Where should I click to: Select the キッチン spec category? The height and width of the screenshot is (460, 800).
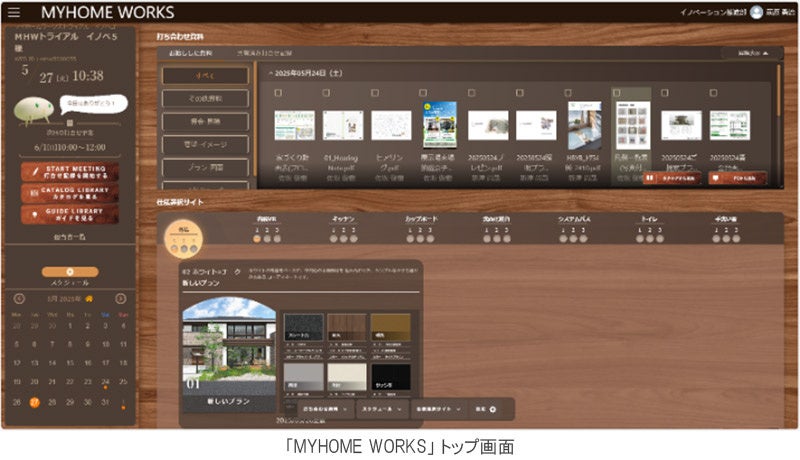(343, 219)
